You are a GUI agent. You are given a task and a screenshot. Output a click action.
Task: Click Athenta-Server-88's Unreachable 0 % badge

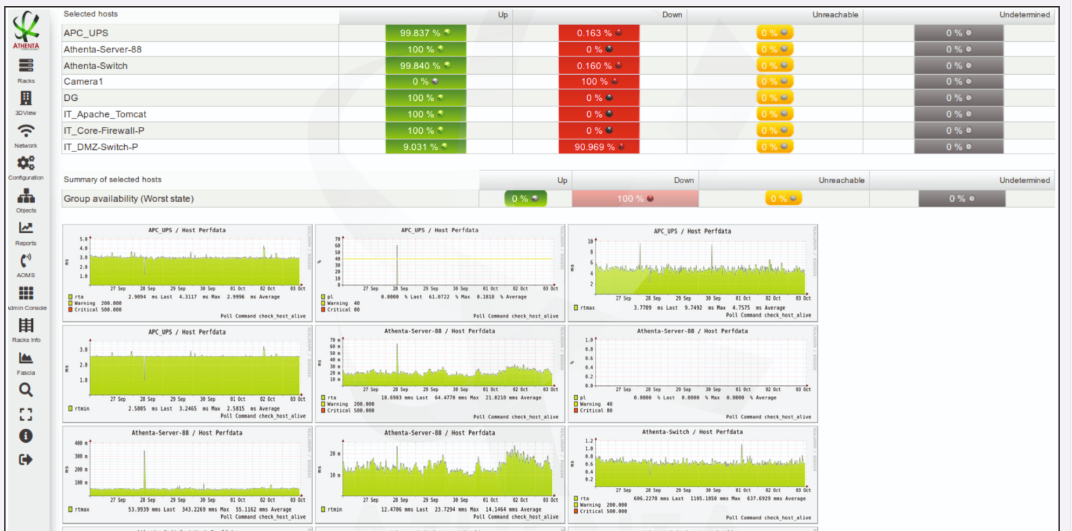click(x=775, y=49)
